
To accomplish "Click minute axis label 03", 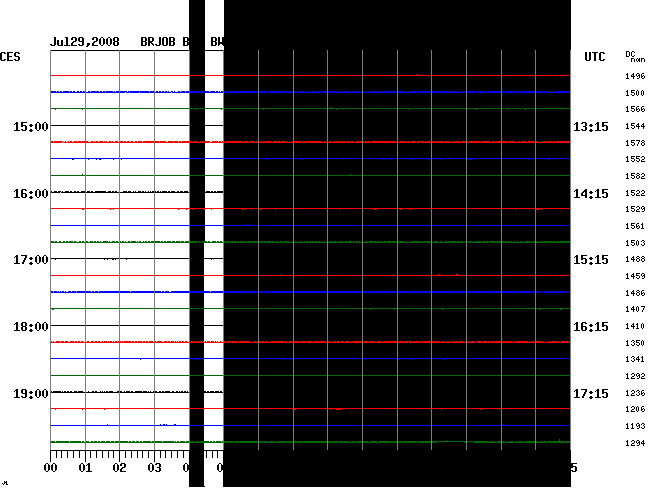I will point(154,468).
